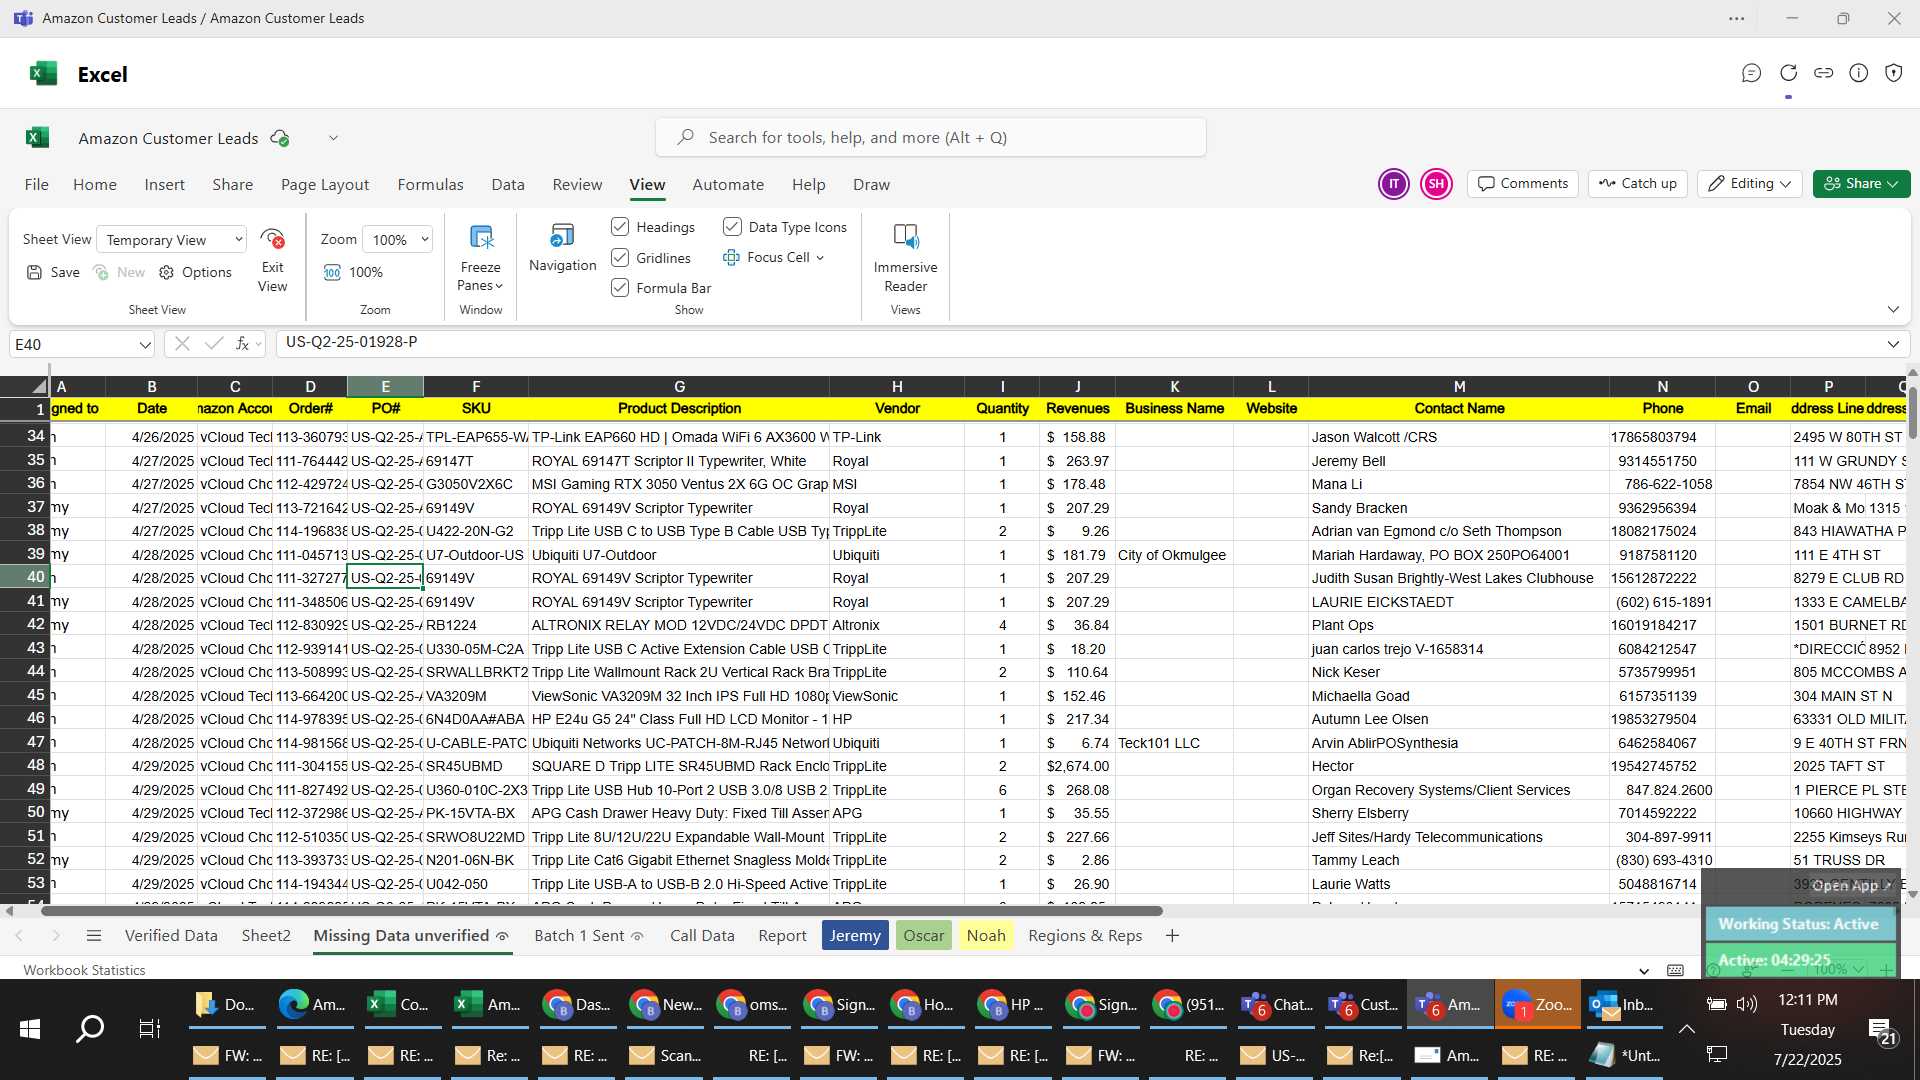Open the Page Layout ribbon tab
The image size is (1920, 1080).
(x=325, y=185)
